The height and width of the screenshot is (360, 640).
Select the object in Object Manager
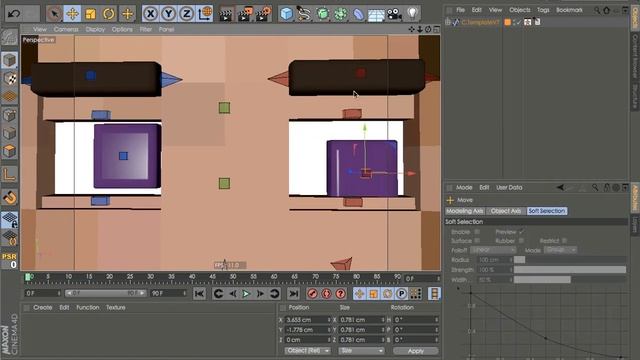tap(480, 22)
